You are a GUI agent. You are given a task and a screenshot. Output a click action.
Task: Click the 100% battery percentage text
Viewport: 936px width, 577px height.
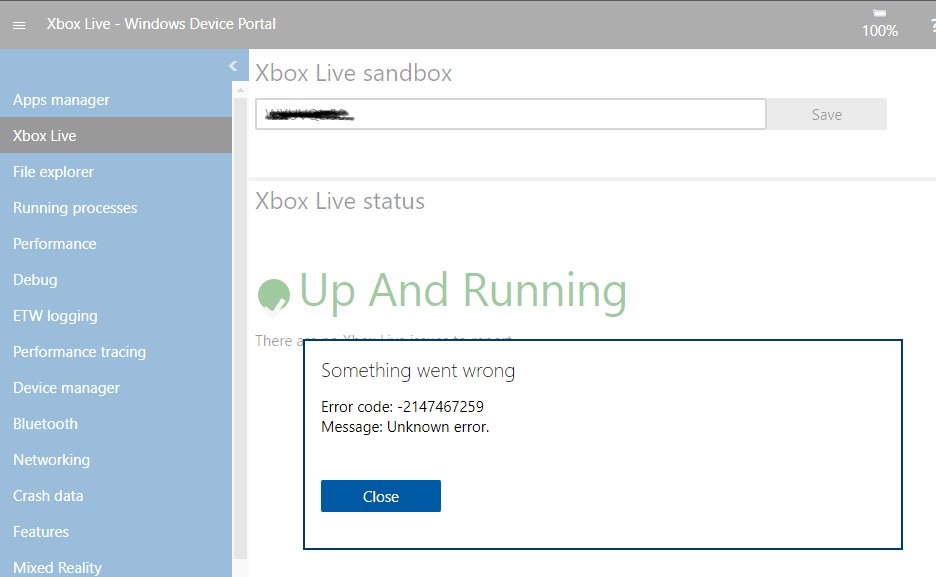pos(879,30)
